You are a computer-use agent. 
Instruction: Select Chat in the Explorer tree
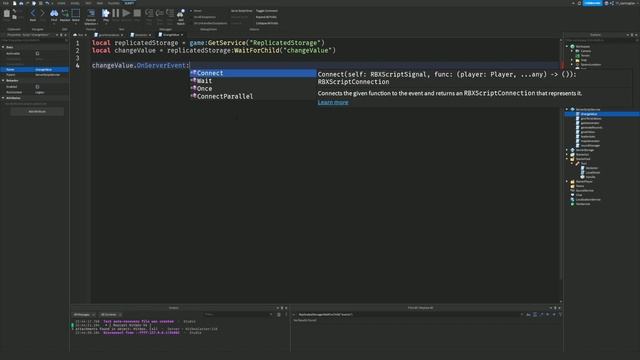pyautogui.click(x=579, y=195)
